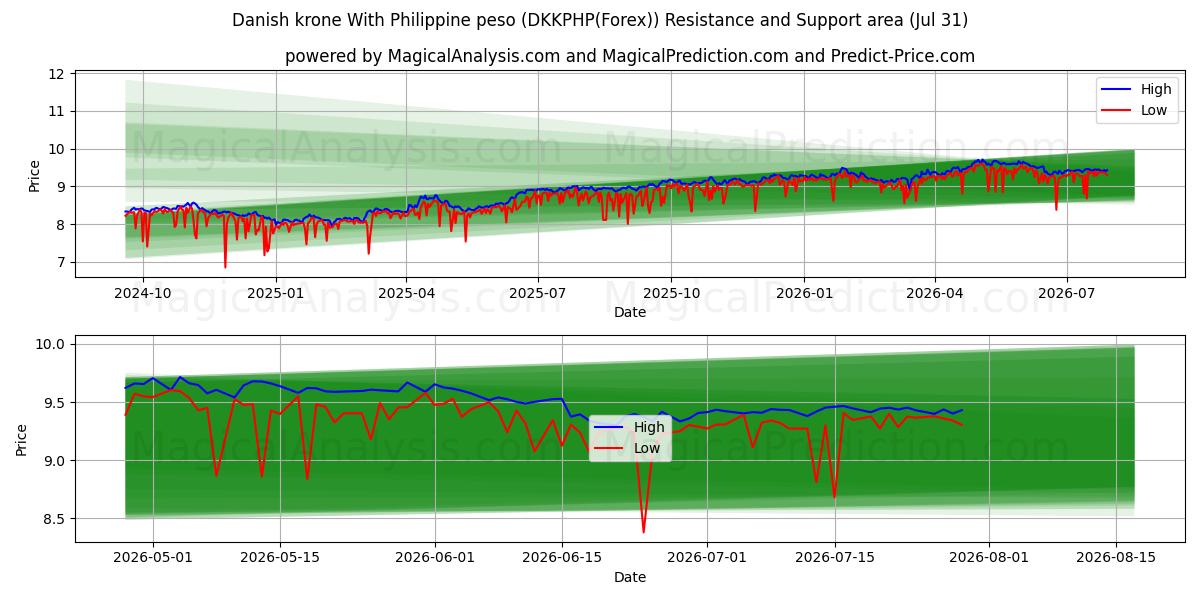Screen dimensions: 1200x600
Task: Click the 2026-08-15 date label on lower axis
Action: click(1115, 558)
